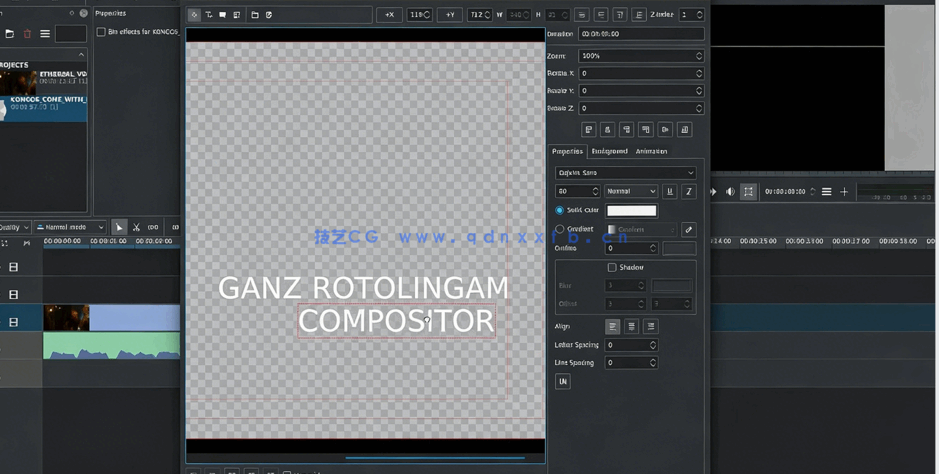The height and width of the screenshot is (474, 939).
Task: Toggle italic for the title text
Action: (x=688, y=191)
